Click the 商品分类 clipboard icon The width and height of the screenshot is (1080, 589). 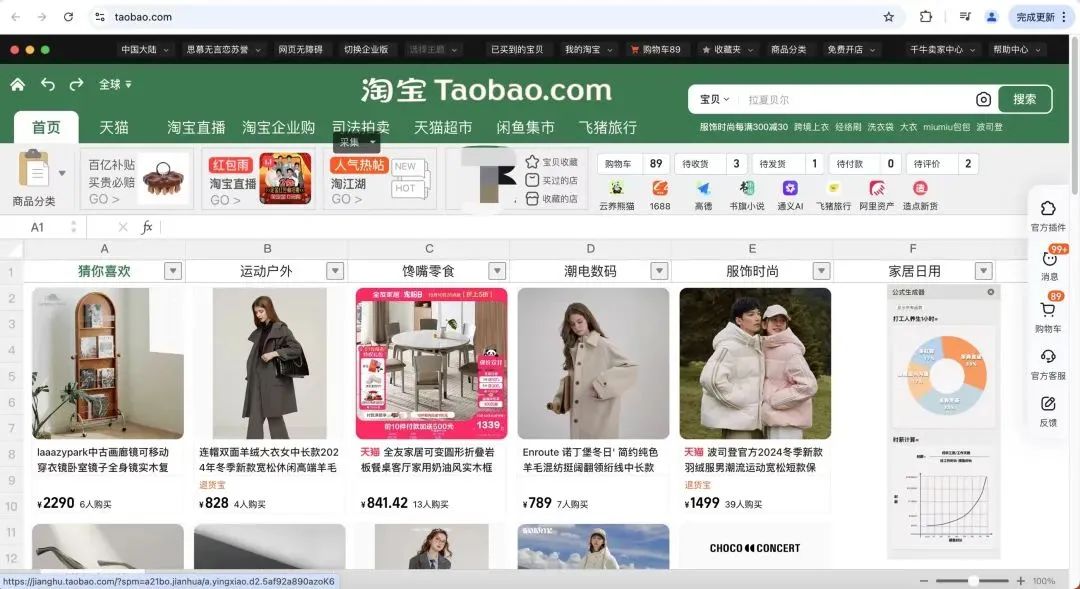point(34,168)
